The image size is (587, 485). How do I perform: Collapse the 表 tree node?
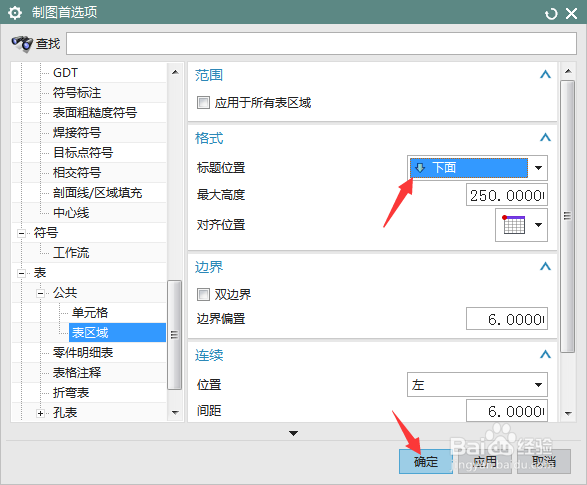pos(21,273)
